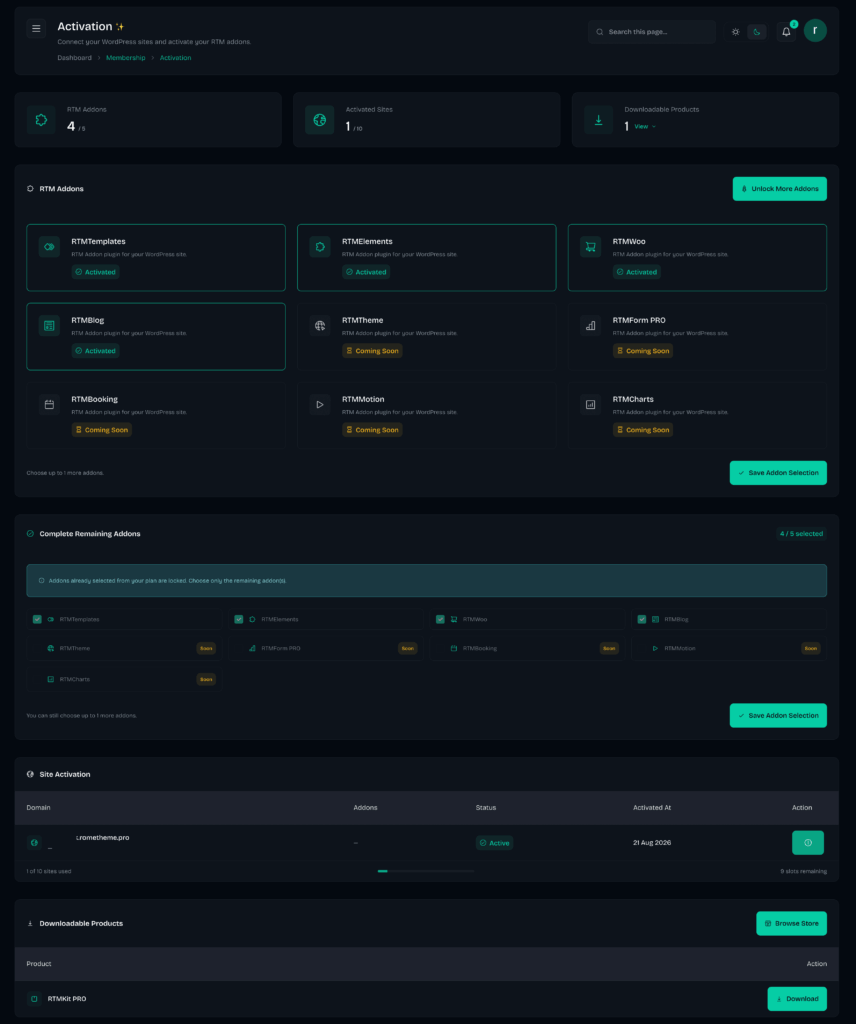This screenshot has width=856, height=1024.
Task: Select the RTMWoo cart icon
Action: 590,247
